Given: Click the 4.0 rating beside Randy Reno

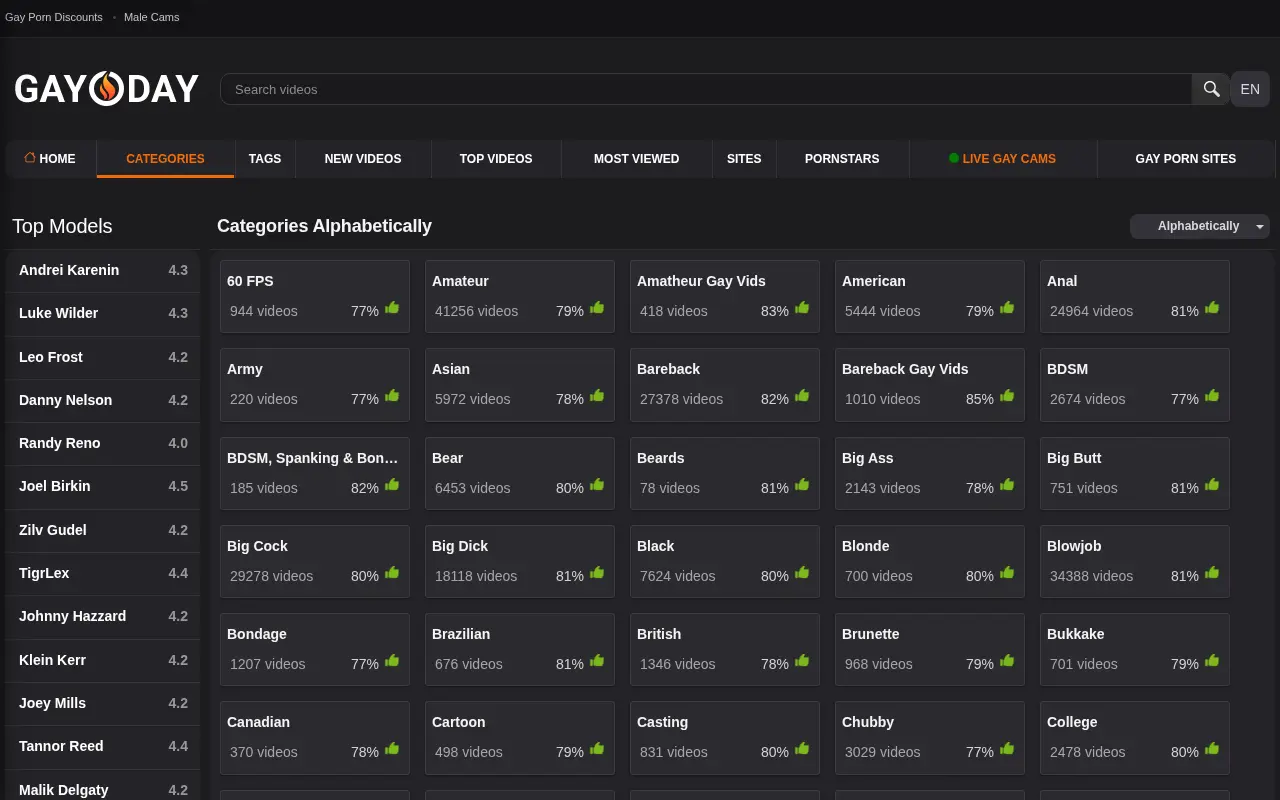Looking at the screenshot, I should pyautogui.click(x=178, y=443).
